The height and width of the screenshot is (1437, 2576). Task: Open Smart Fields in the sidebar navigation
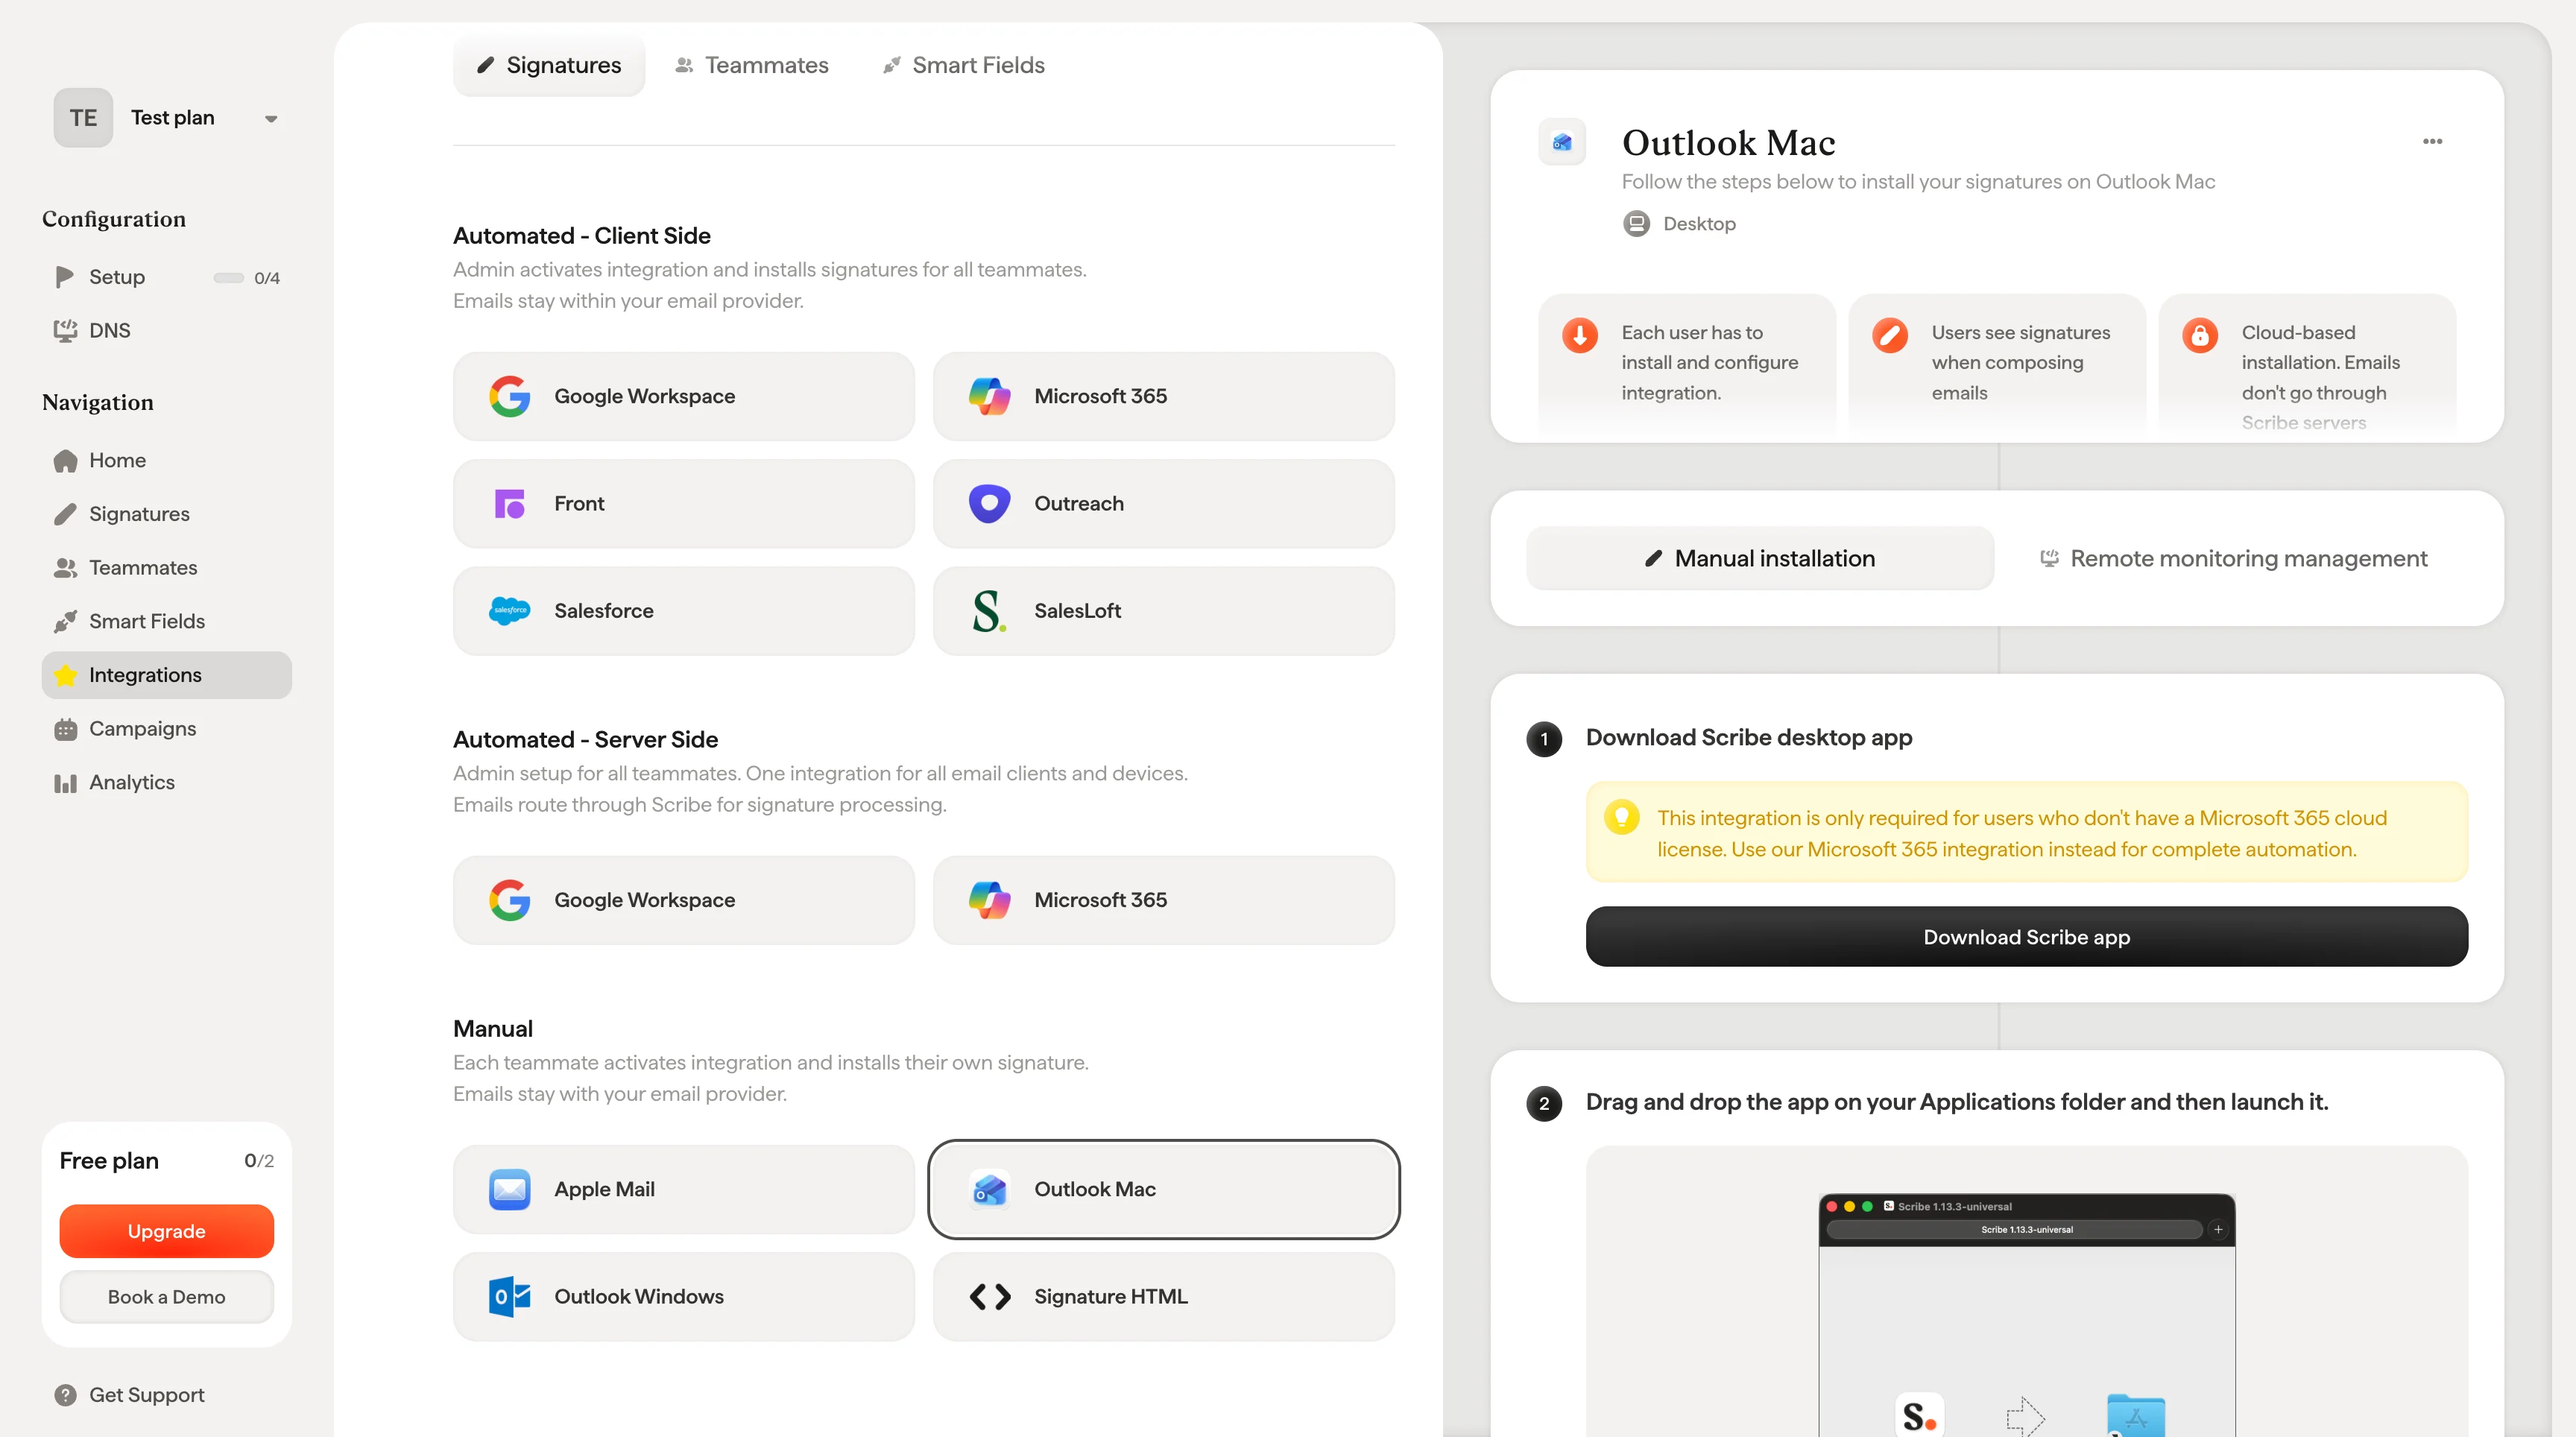click(167, 621)
